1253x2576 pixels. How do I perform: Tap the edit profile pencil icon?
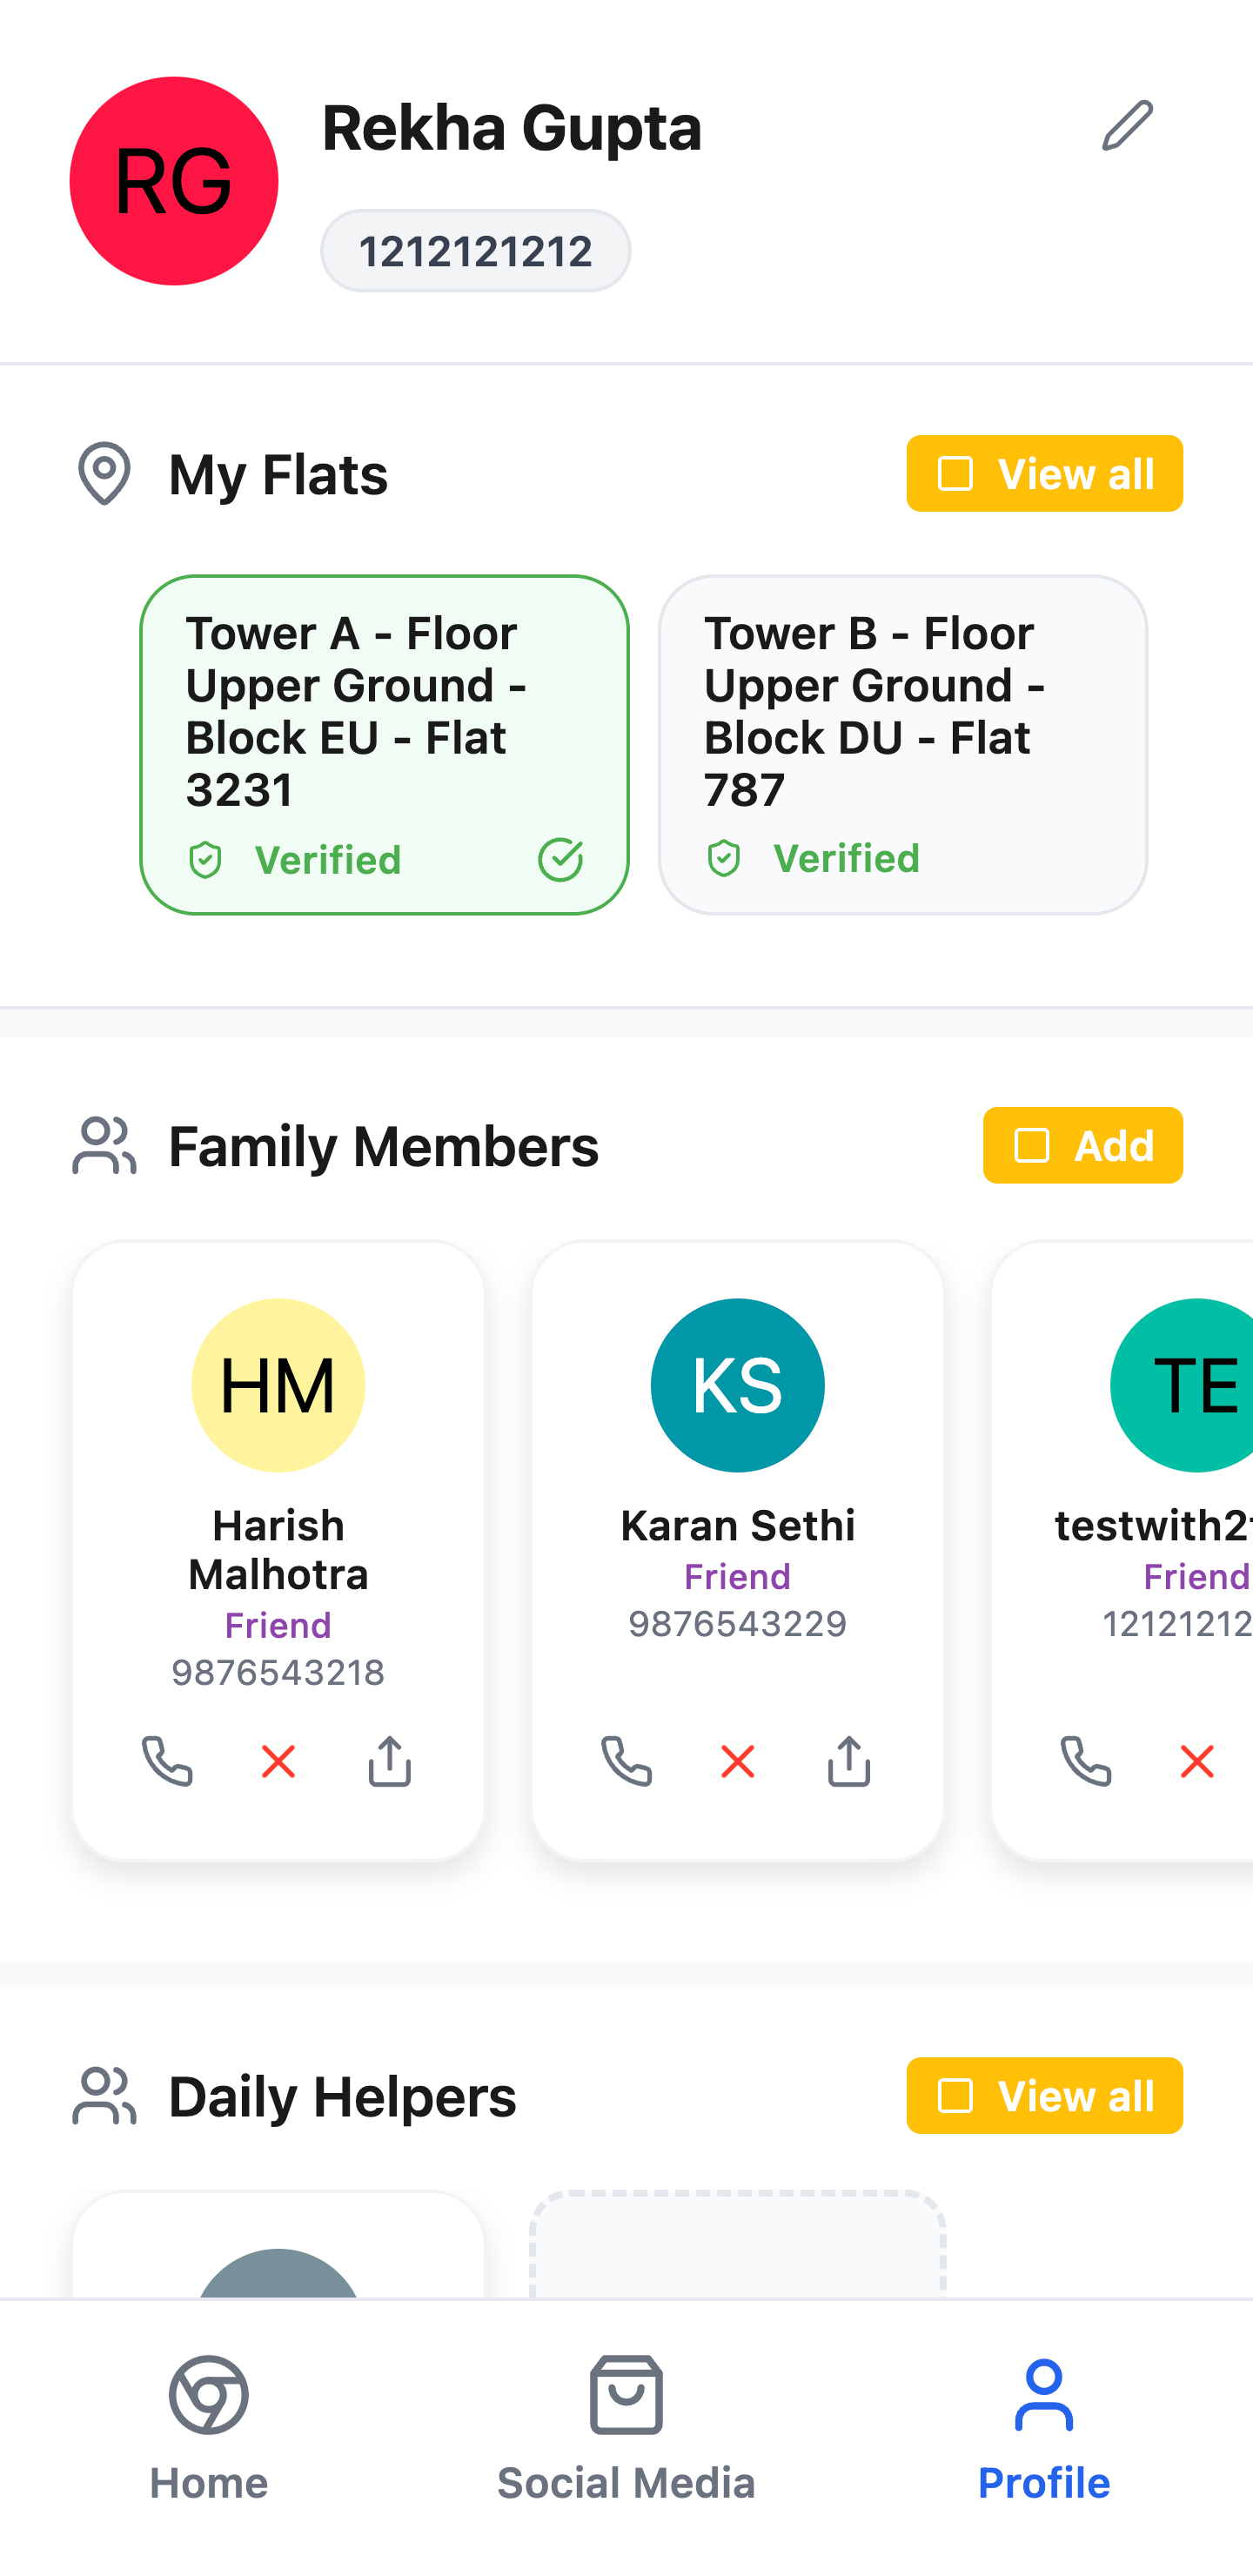1127,125
